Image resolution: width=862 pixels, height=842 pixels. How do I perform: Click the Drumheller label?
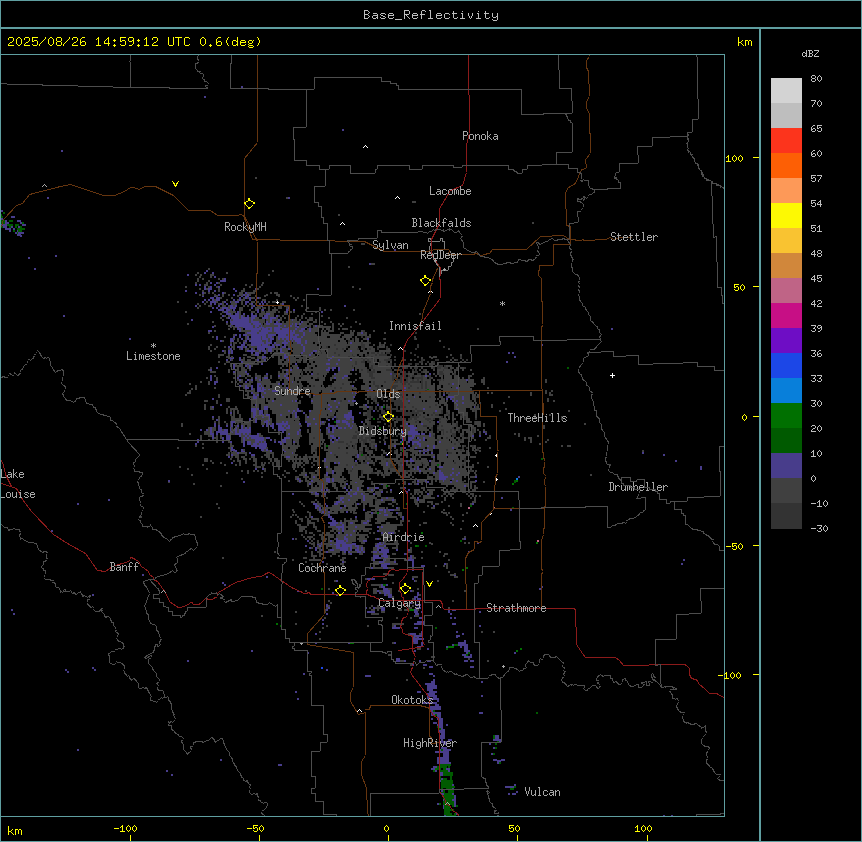pos(638,487)
